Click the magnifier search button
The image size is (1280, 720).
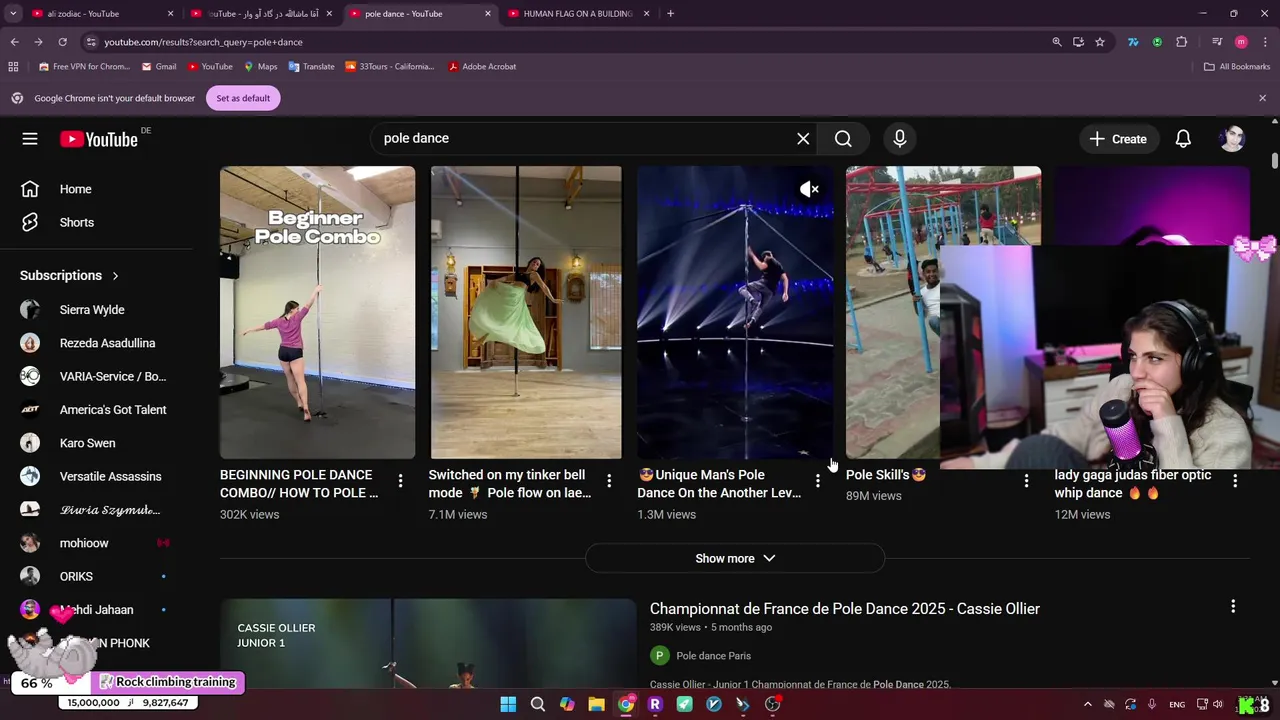tap(843, 139)
